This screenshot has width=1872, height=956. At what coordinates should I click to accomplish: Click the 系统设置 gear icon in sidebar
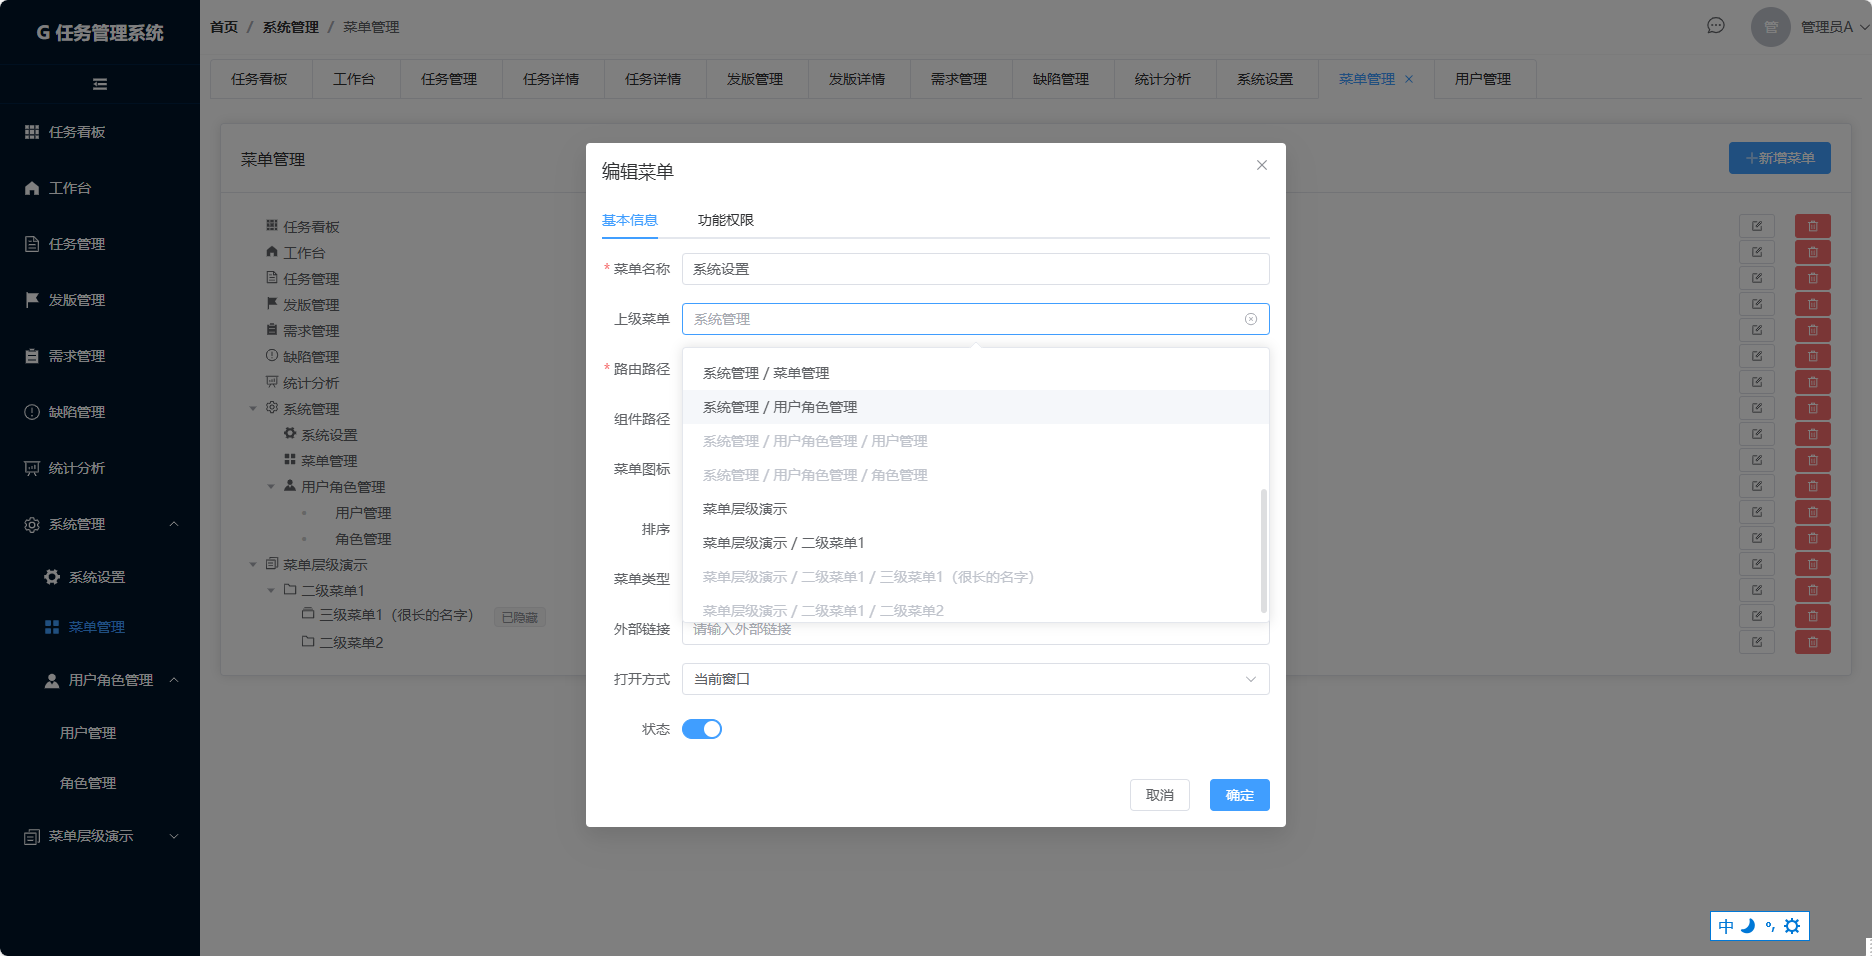click(52, 577)
